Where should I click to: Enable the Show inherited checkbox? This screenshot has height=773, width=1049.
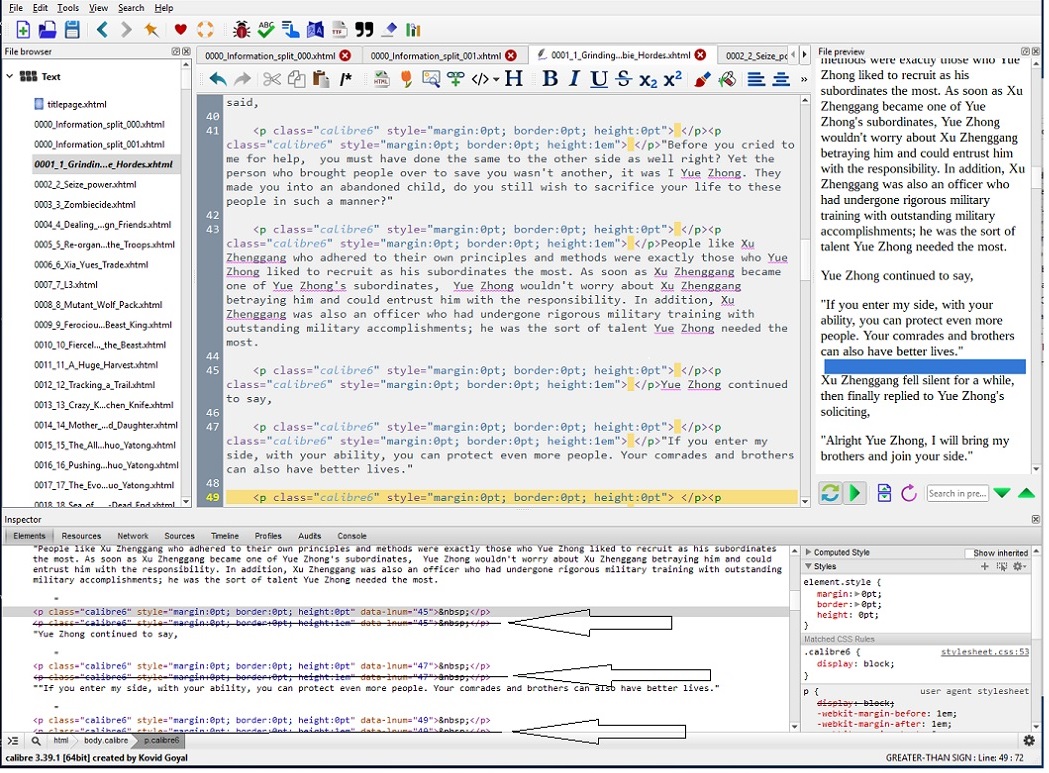click(x=969, y=553)
